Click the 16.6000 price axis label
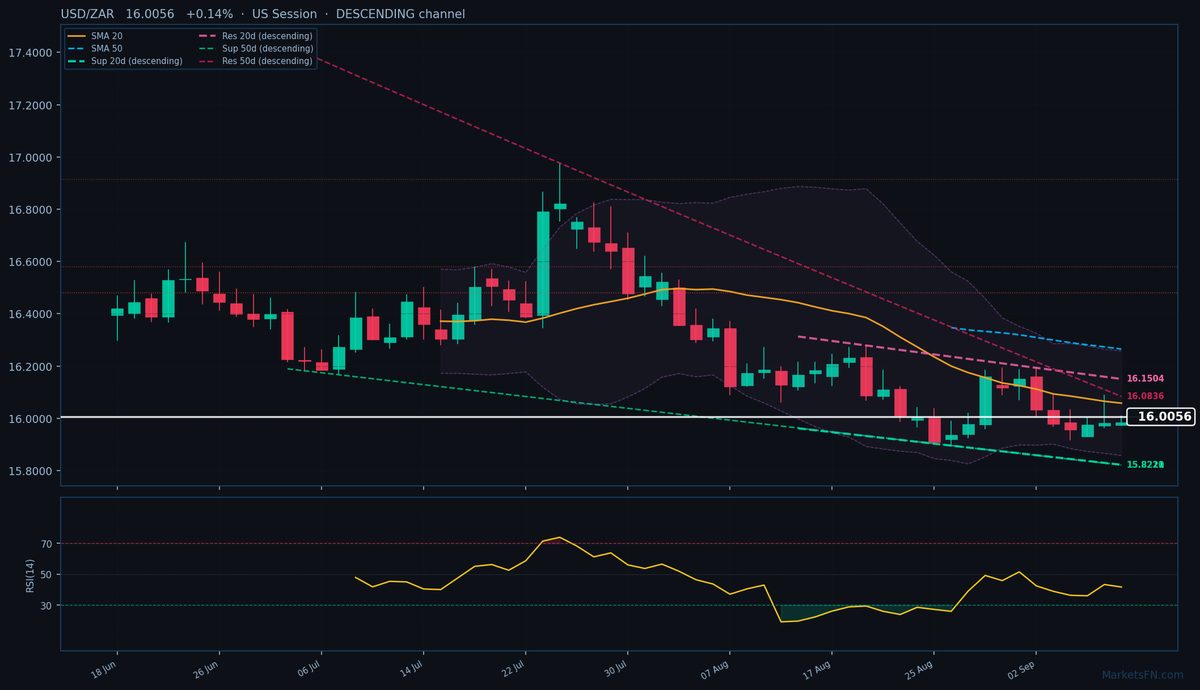The width and height of the screenshot is (1200, 690). click(x=31, y=262)
